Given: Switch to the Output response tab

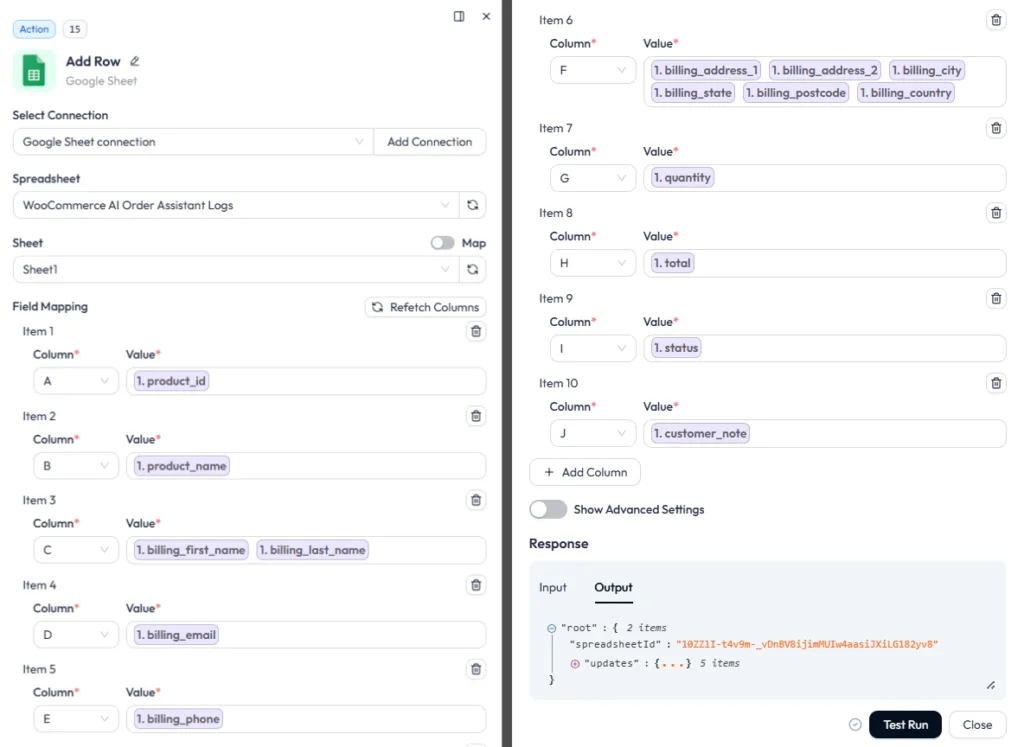Looking at the screenshot, I should click(x=613, y=588).
